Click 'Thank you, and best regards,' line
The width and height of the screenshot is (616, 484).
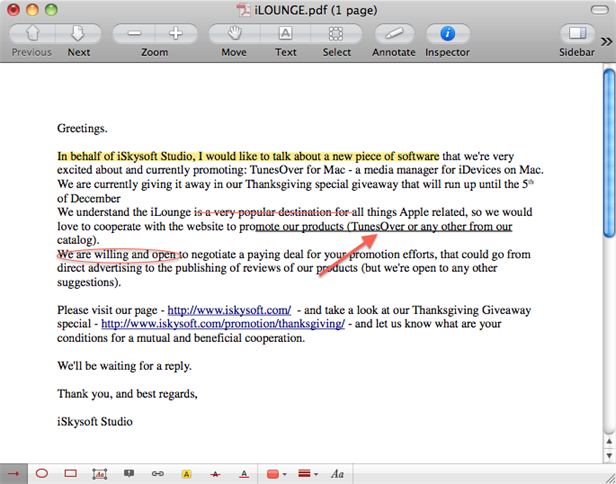(x=127, y=394)
